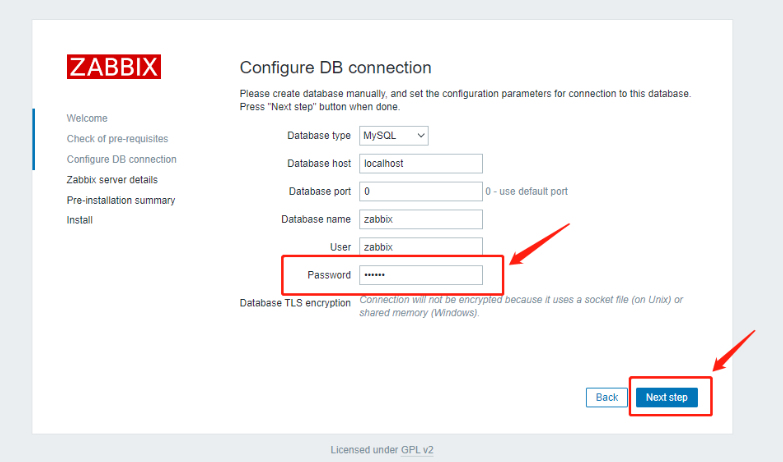This screenshot has height=462, width=783.
Task: Click the ZABBIX logo
Action: pyautogui.click(x=114, y=66)
